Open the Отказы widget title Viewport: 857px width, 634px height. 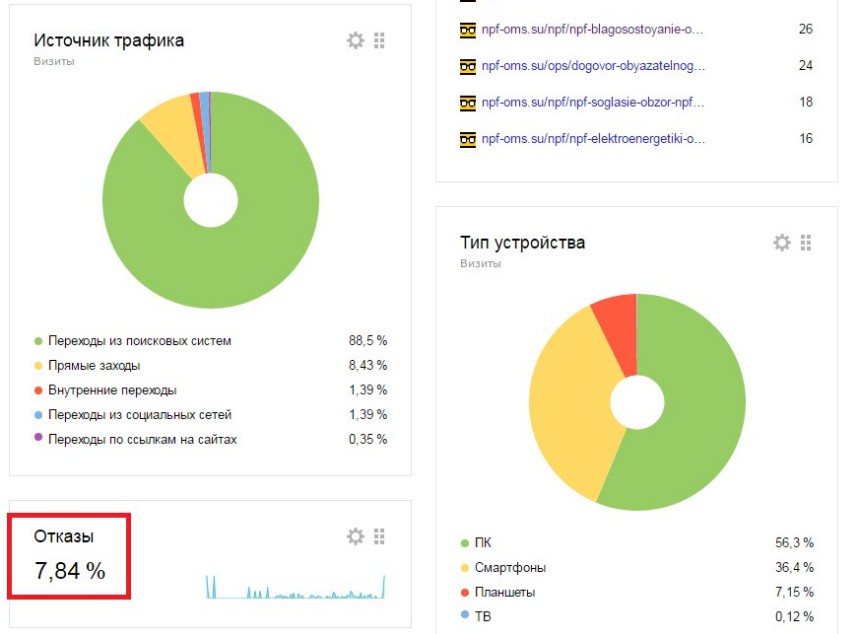click(x=63, y=536)
